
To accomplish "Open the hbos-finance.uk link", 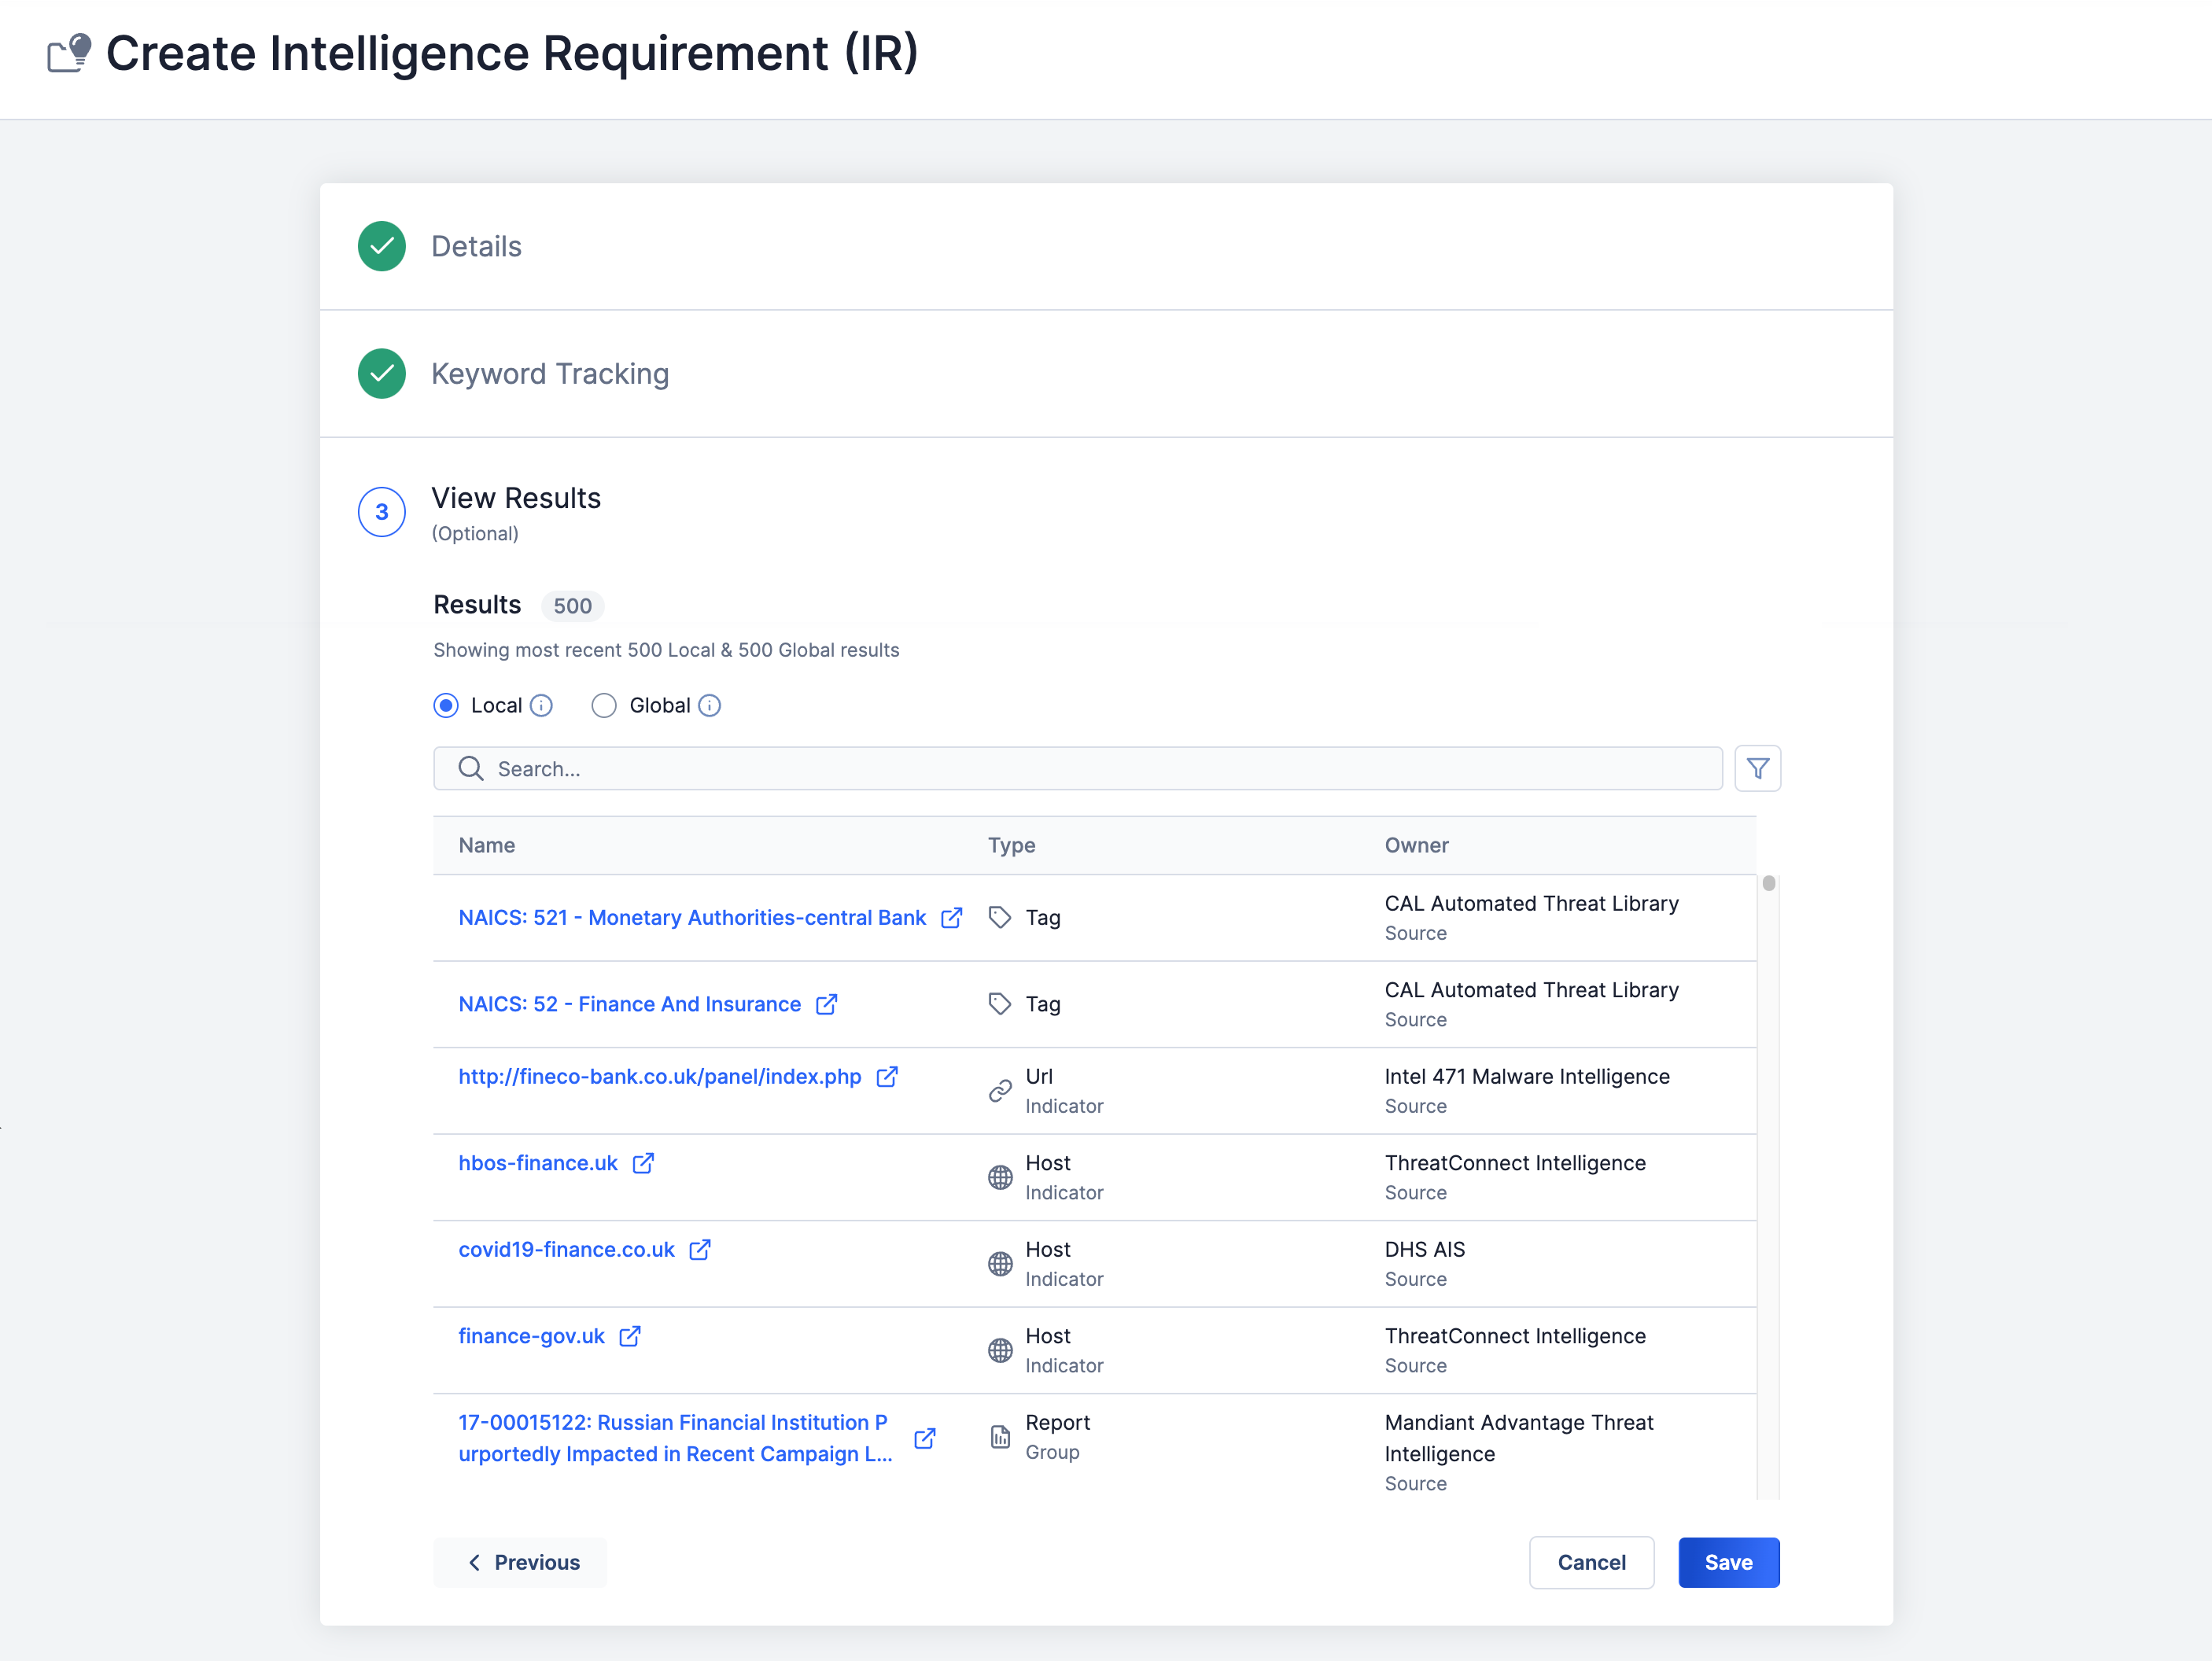I will point(537,1162).
